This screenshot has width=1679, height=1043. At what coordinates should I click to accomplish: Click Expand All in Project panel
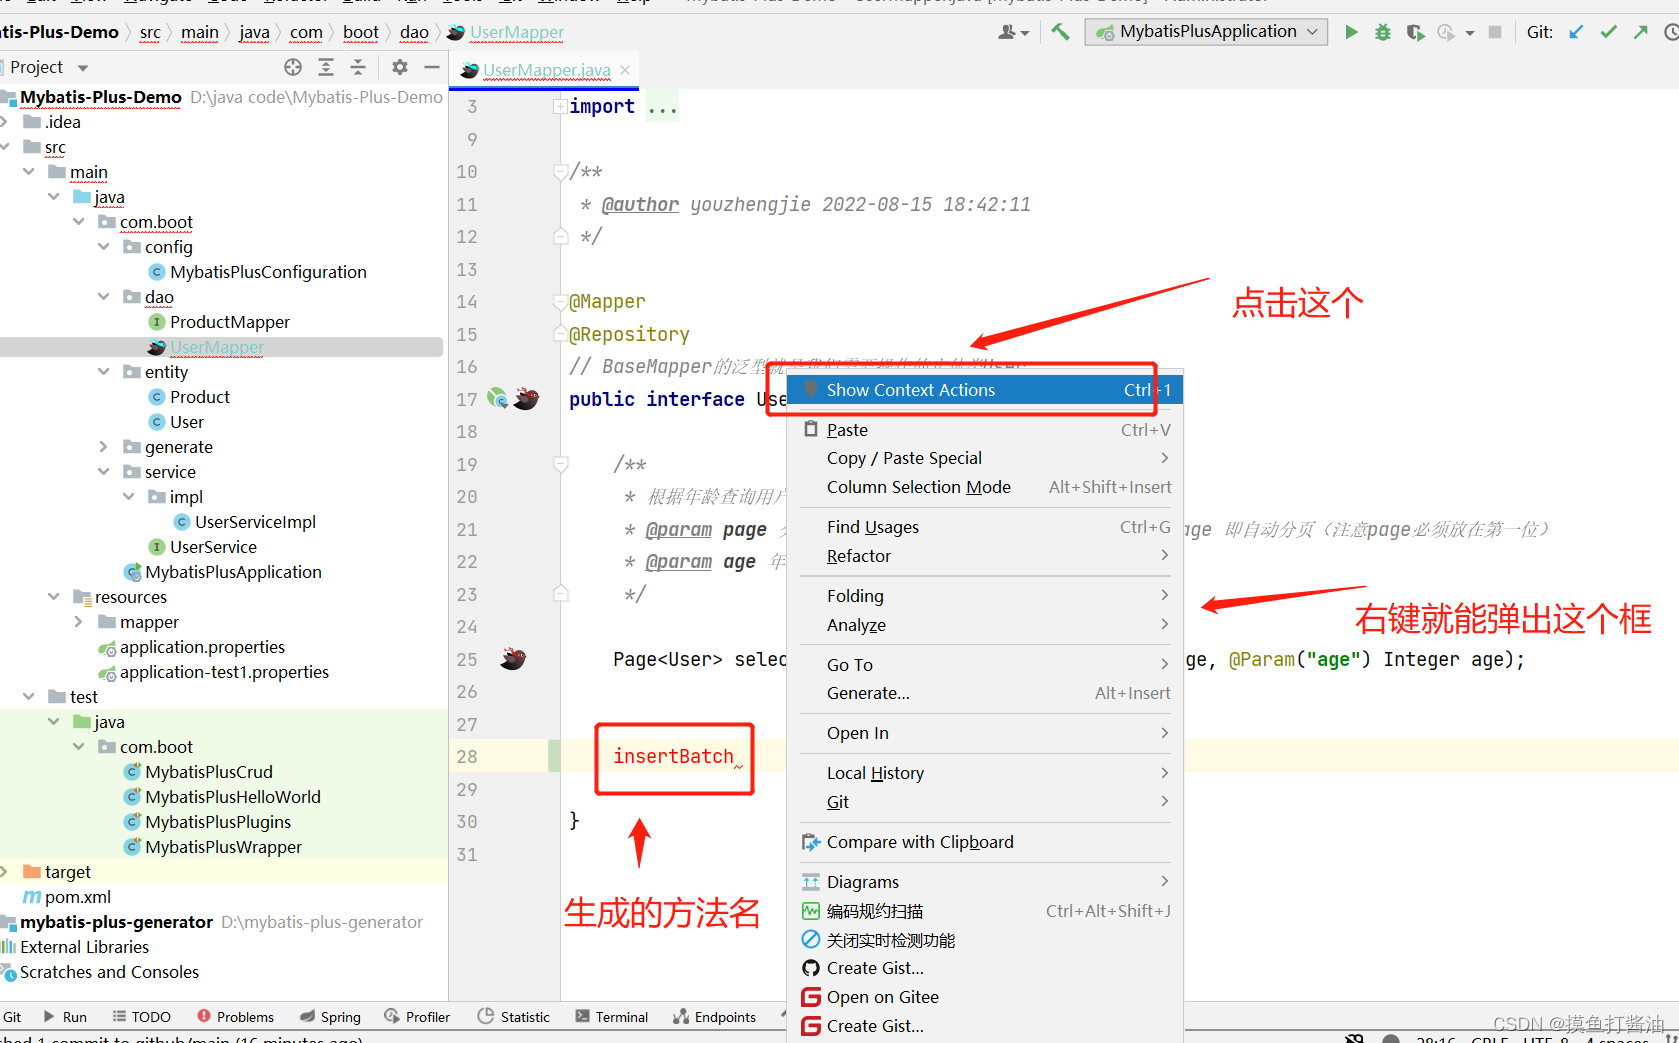[x=326, y=67]
